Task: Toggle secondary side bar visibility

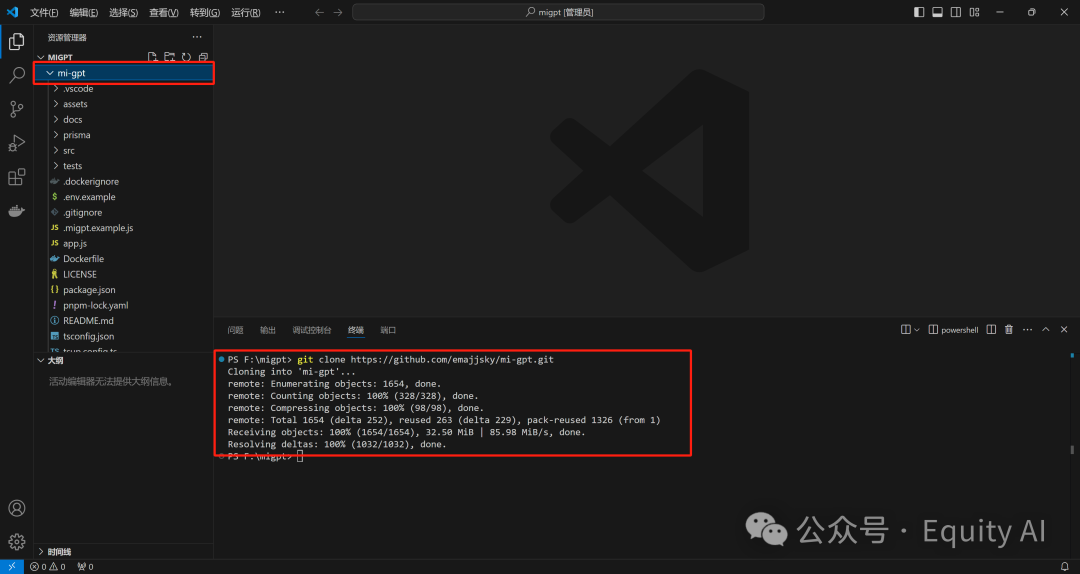Action: [x=956, y=12]
